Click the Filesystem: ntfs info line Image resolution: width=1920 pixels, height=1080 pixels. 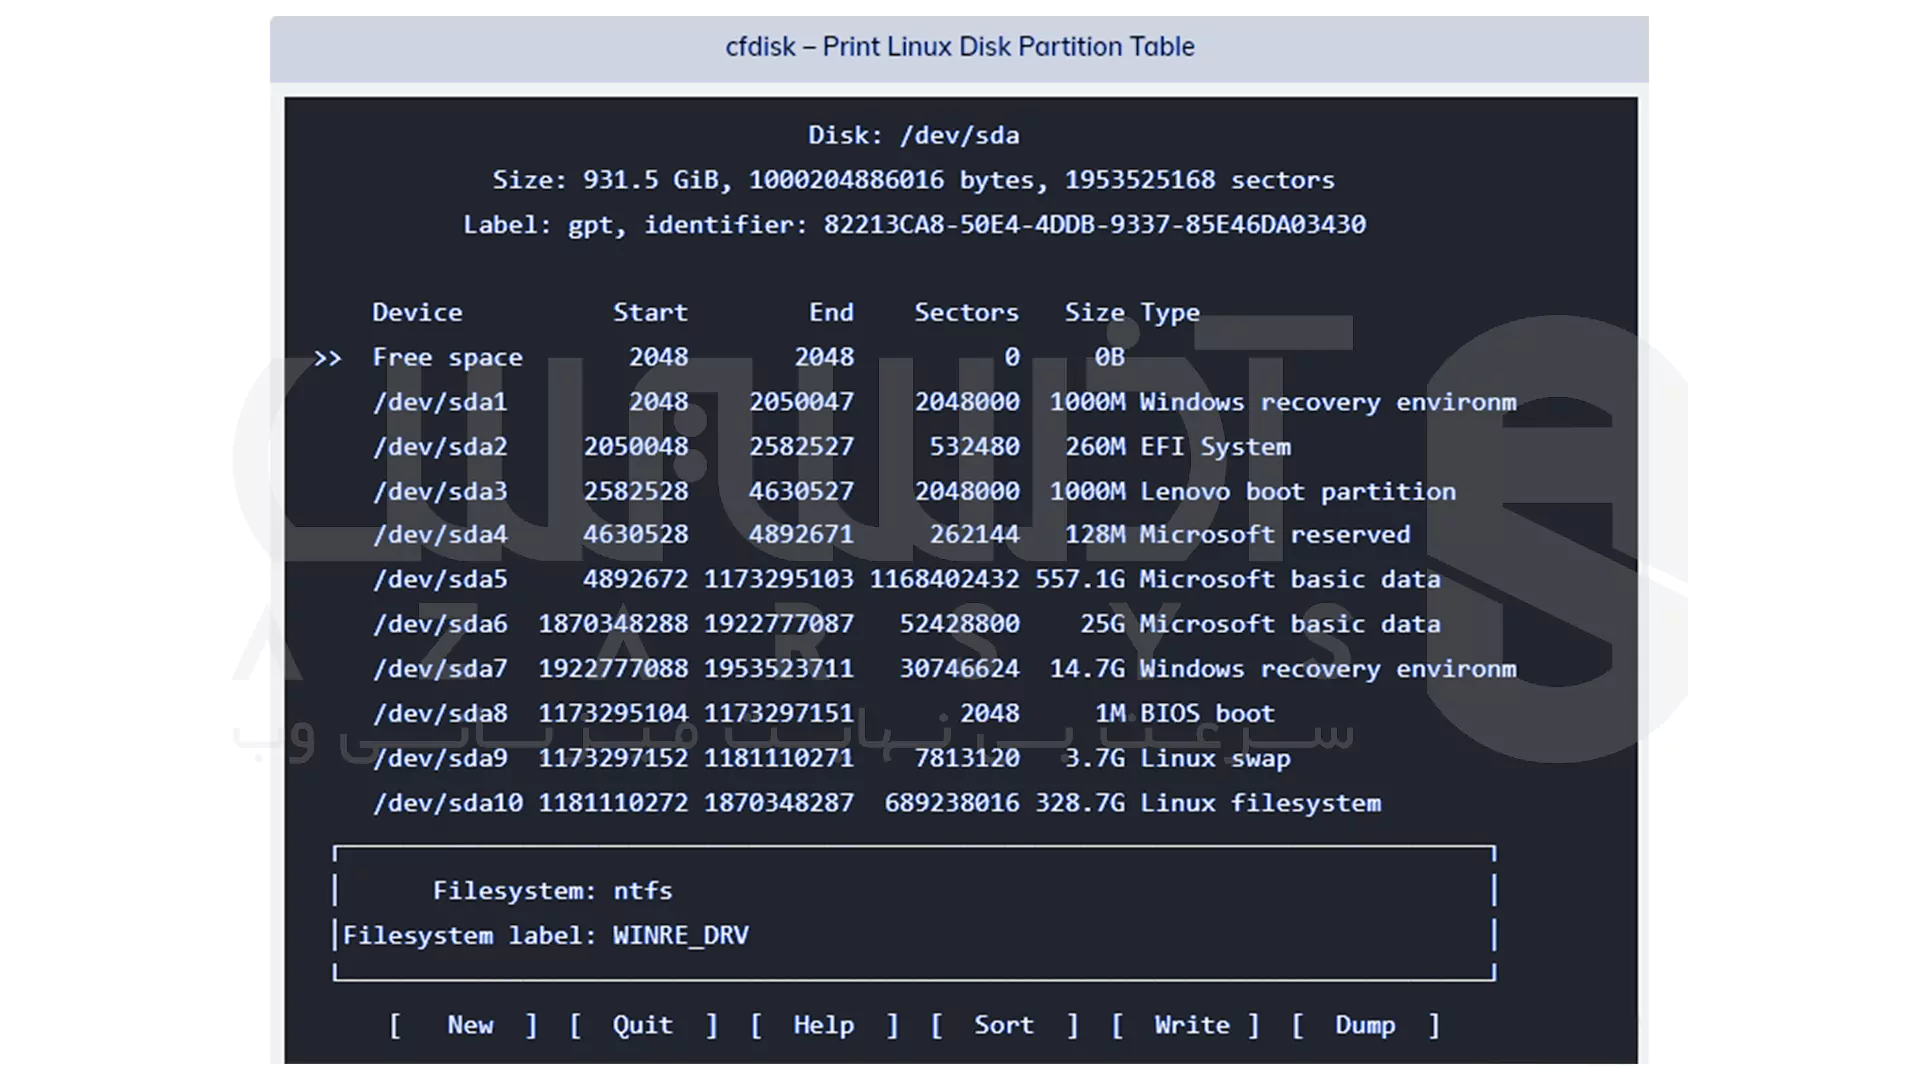pos(553,891)
